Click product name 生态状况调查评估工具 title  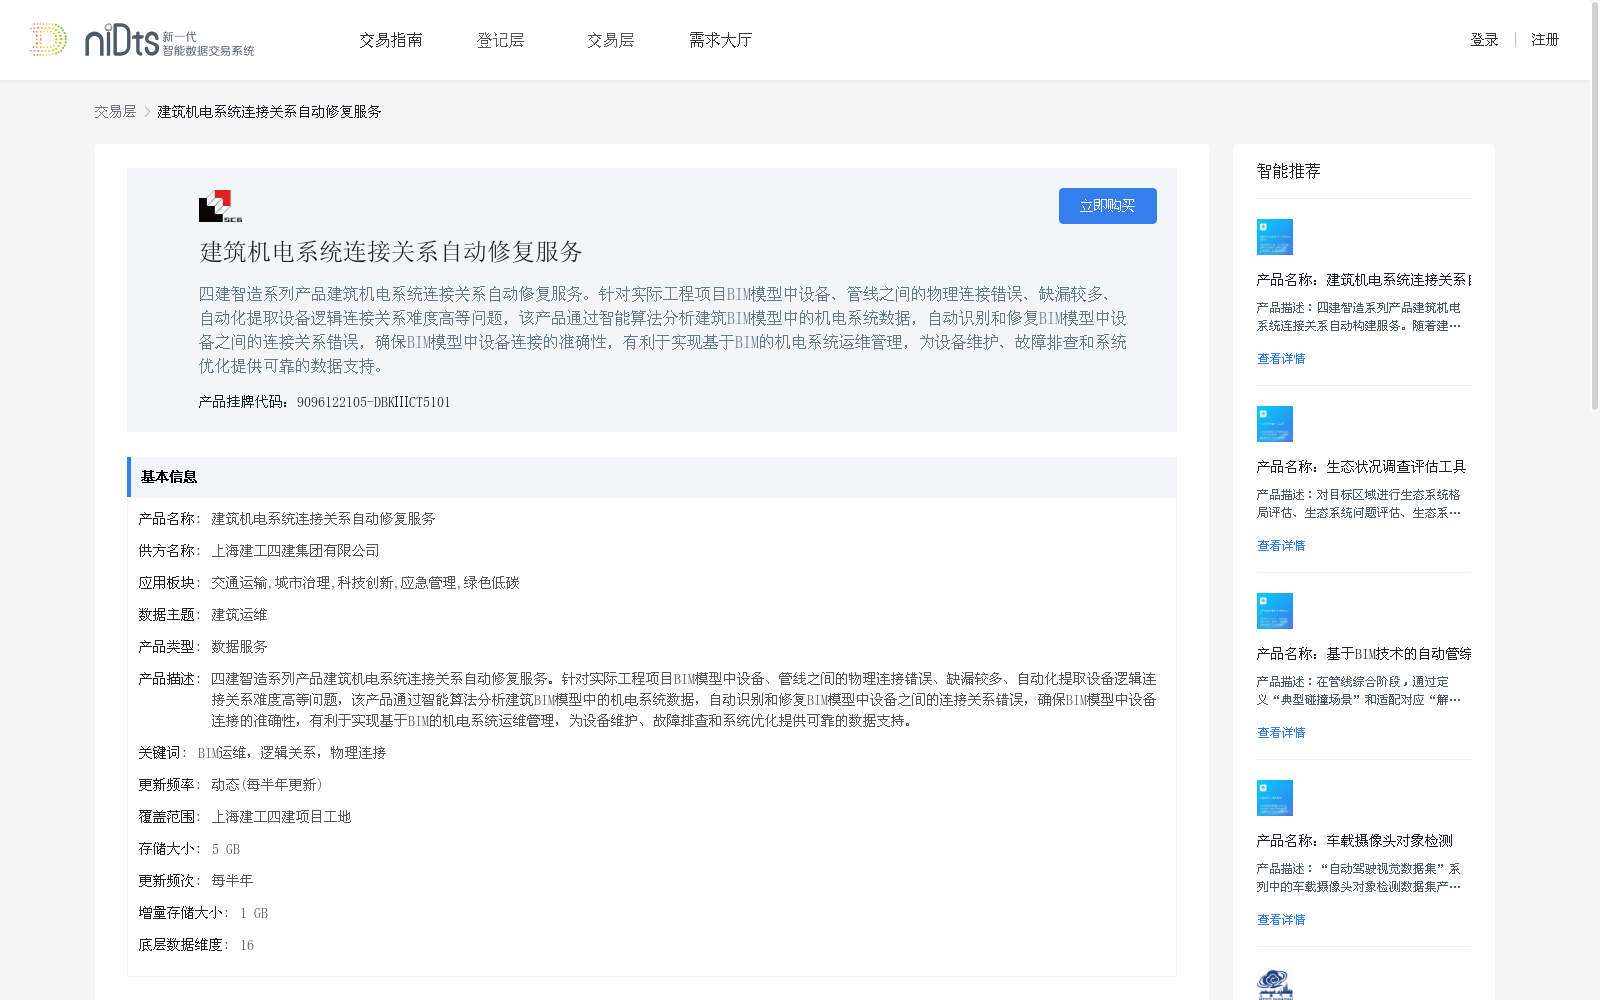coord(1361,467)
